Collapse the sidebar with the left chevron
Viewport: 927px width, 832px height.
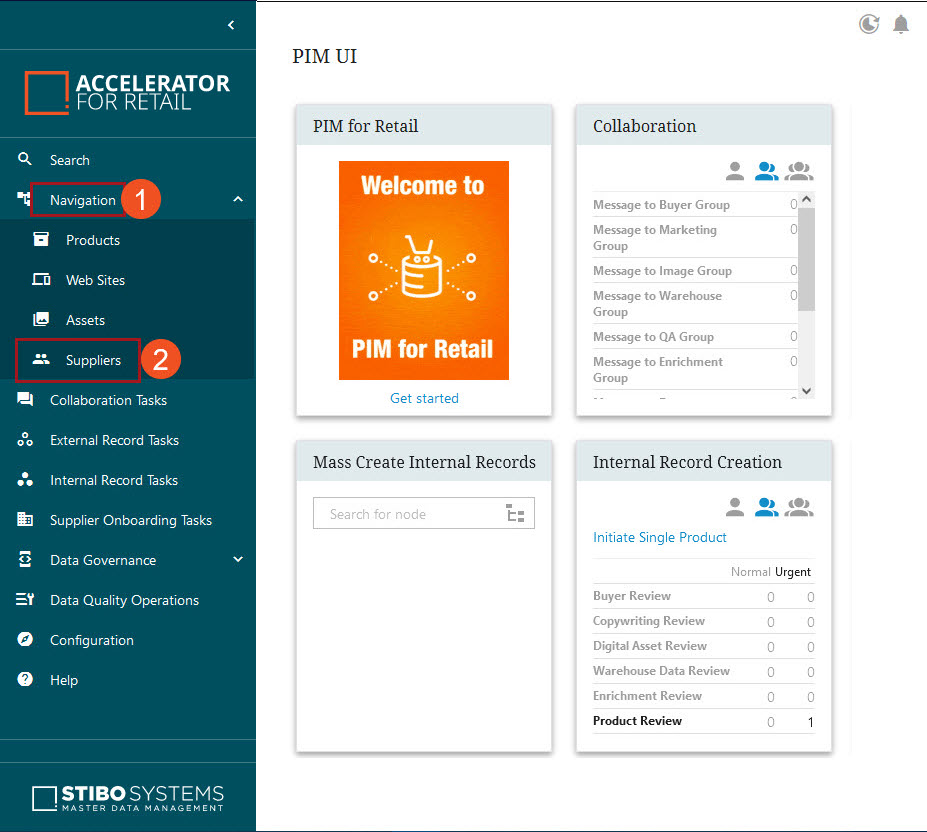coord(231,25)
